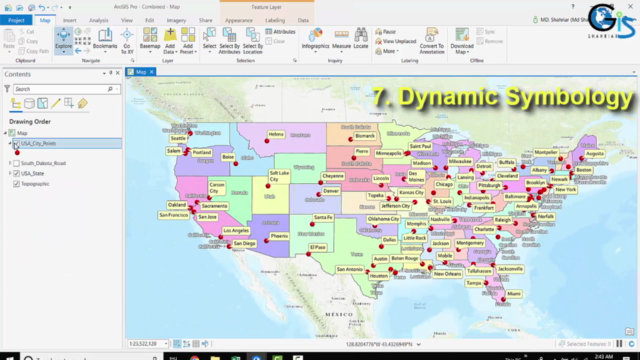Collapse the USA_City_Points layer
640x360 pixels.
[10, 143]
